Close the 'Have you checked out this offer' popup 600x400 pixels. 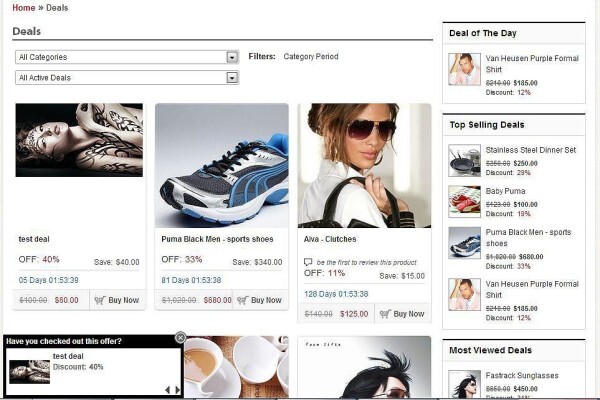click(x=180, y=338)
